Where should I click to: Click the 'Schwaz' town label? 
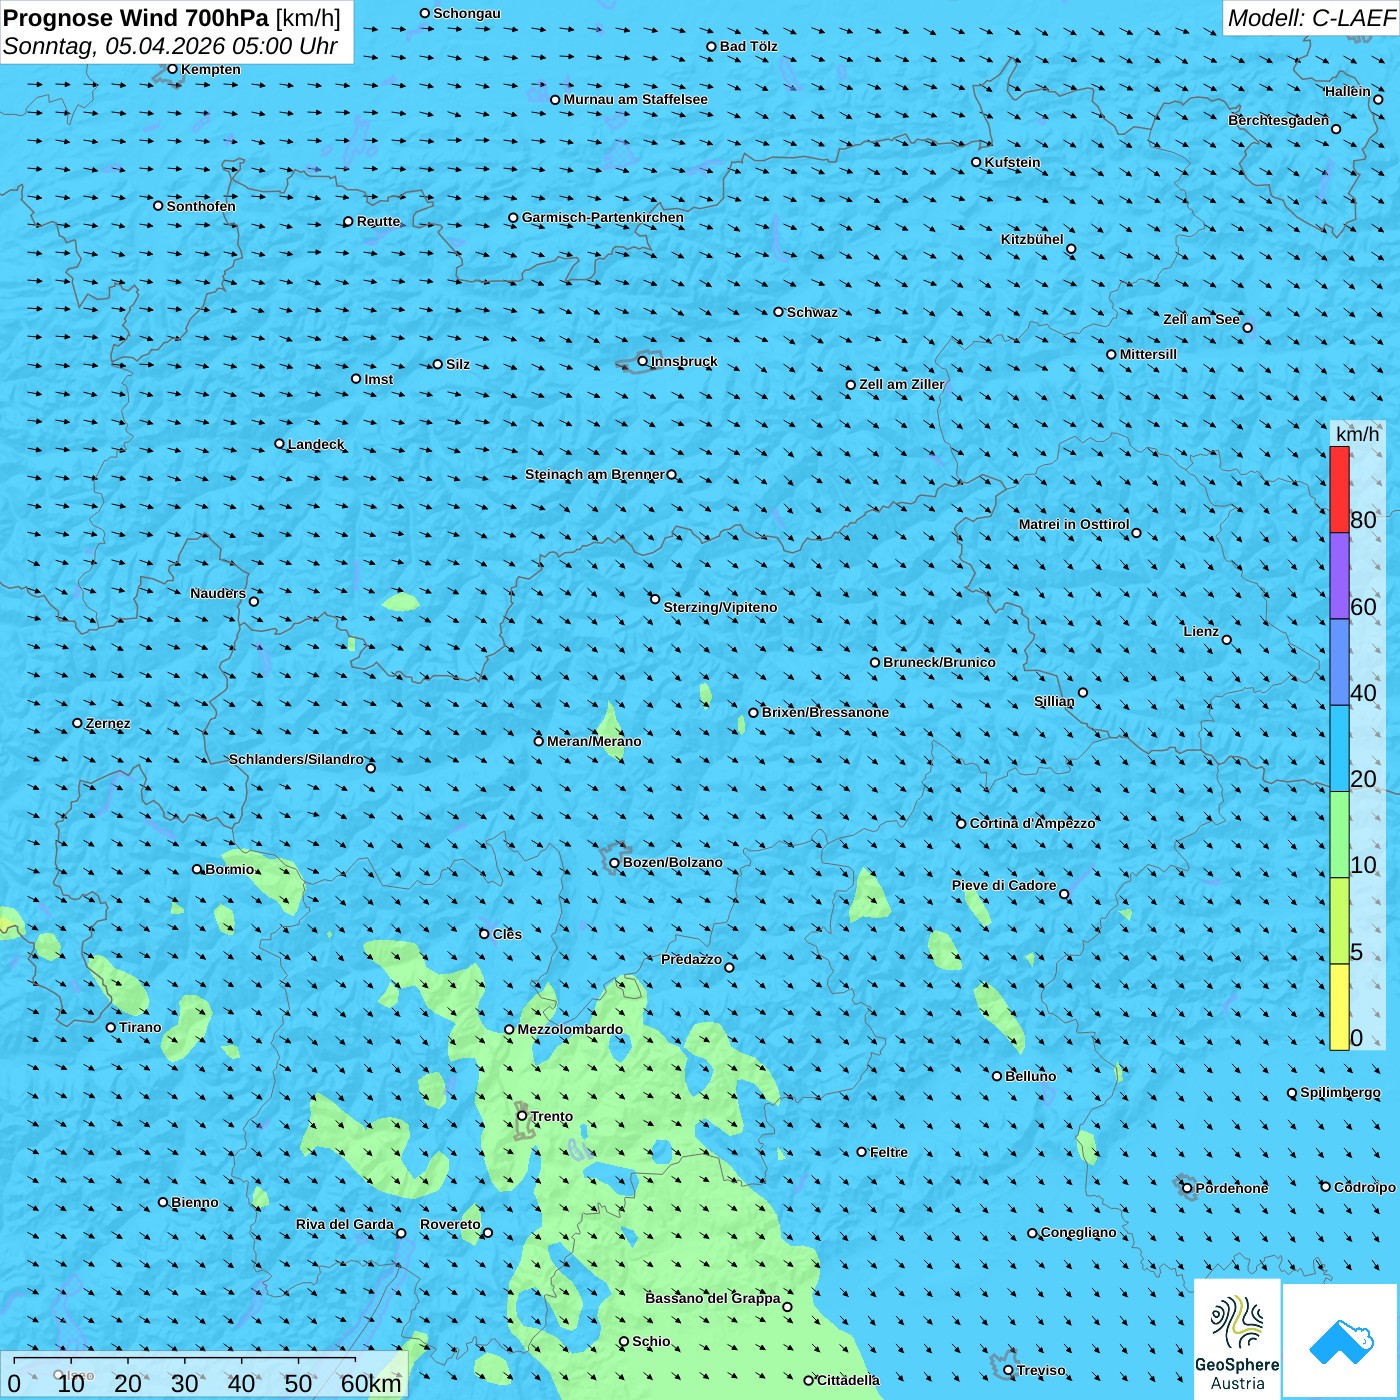tap(812, 312)
